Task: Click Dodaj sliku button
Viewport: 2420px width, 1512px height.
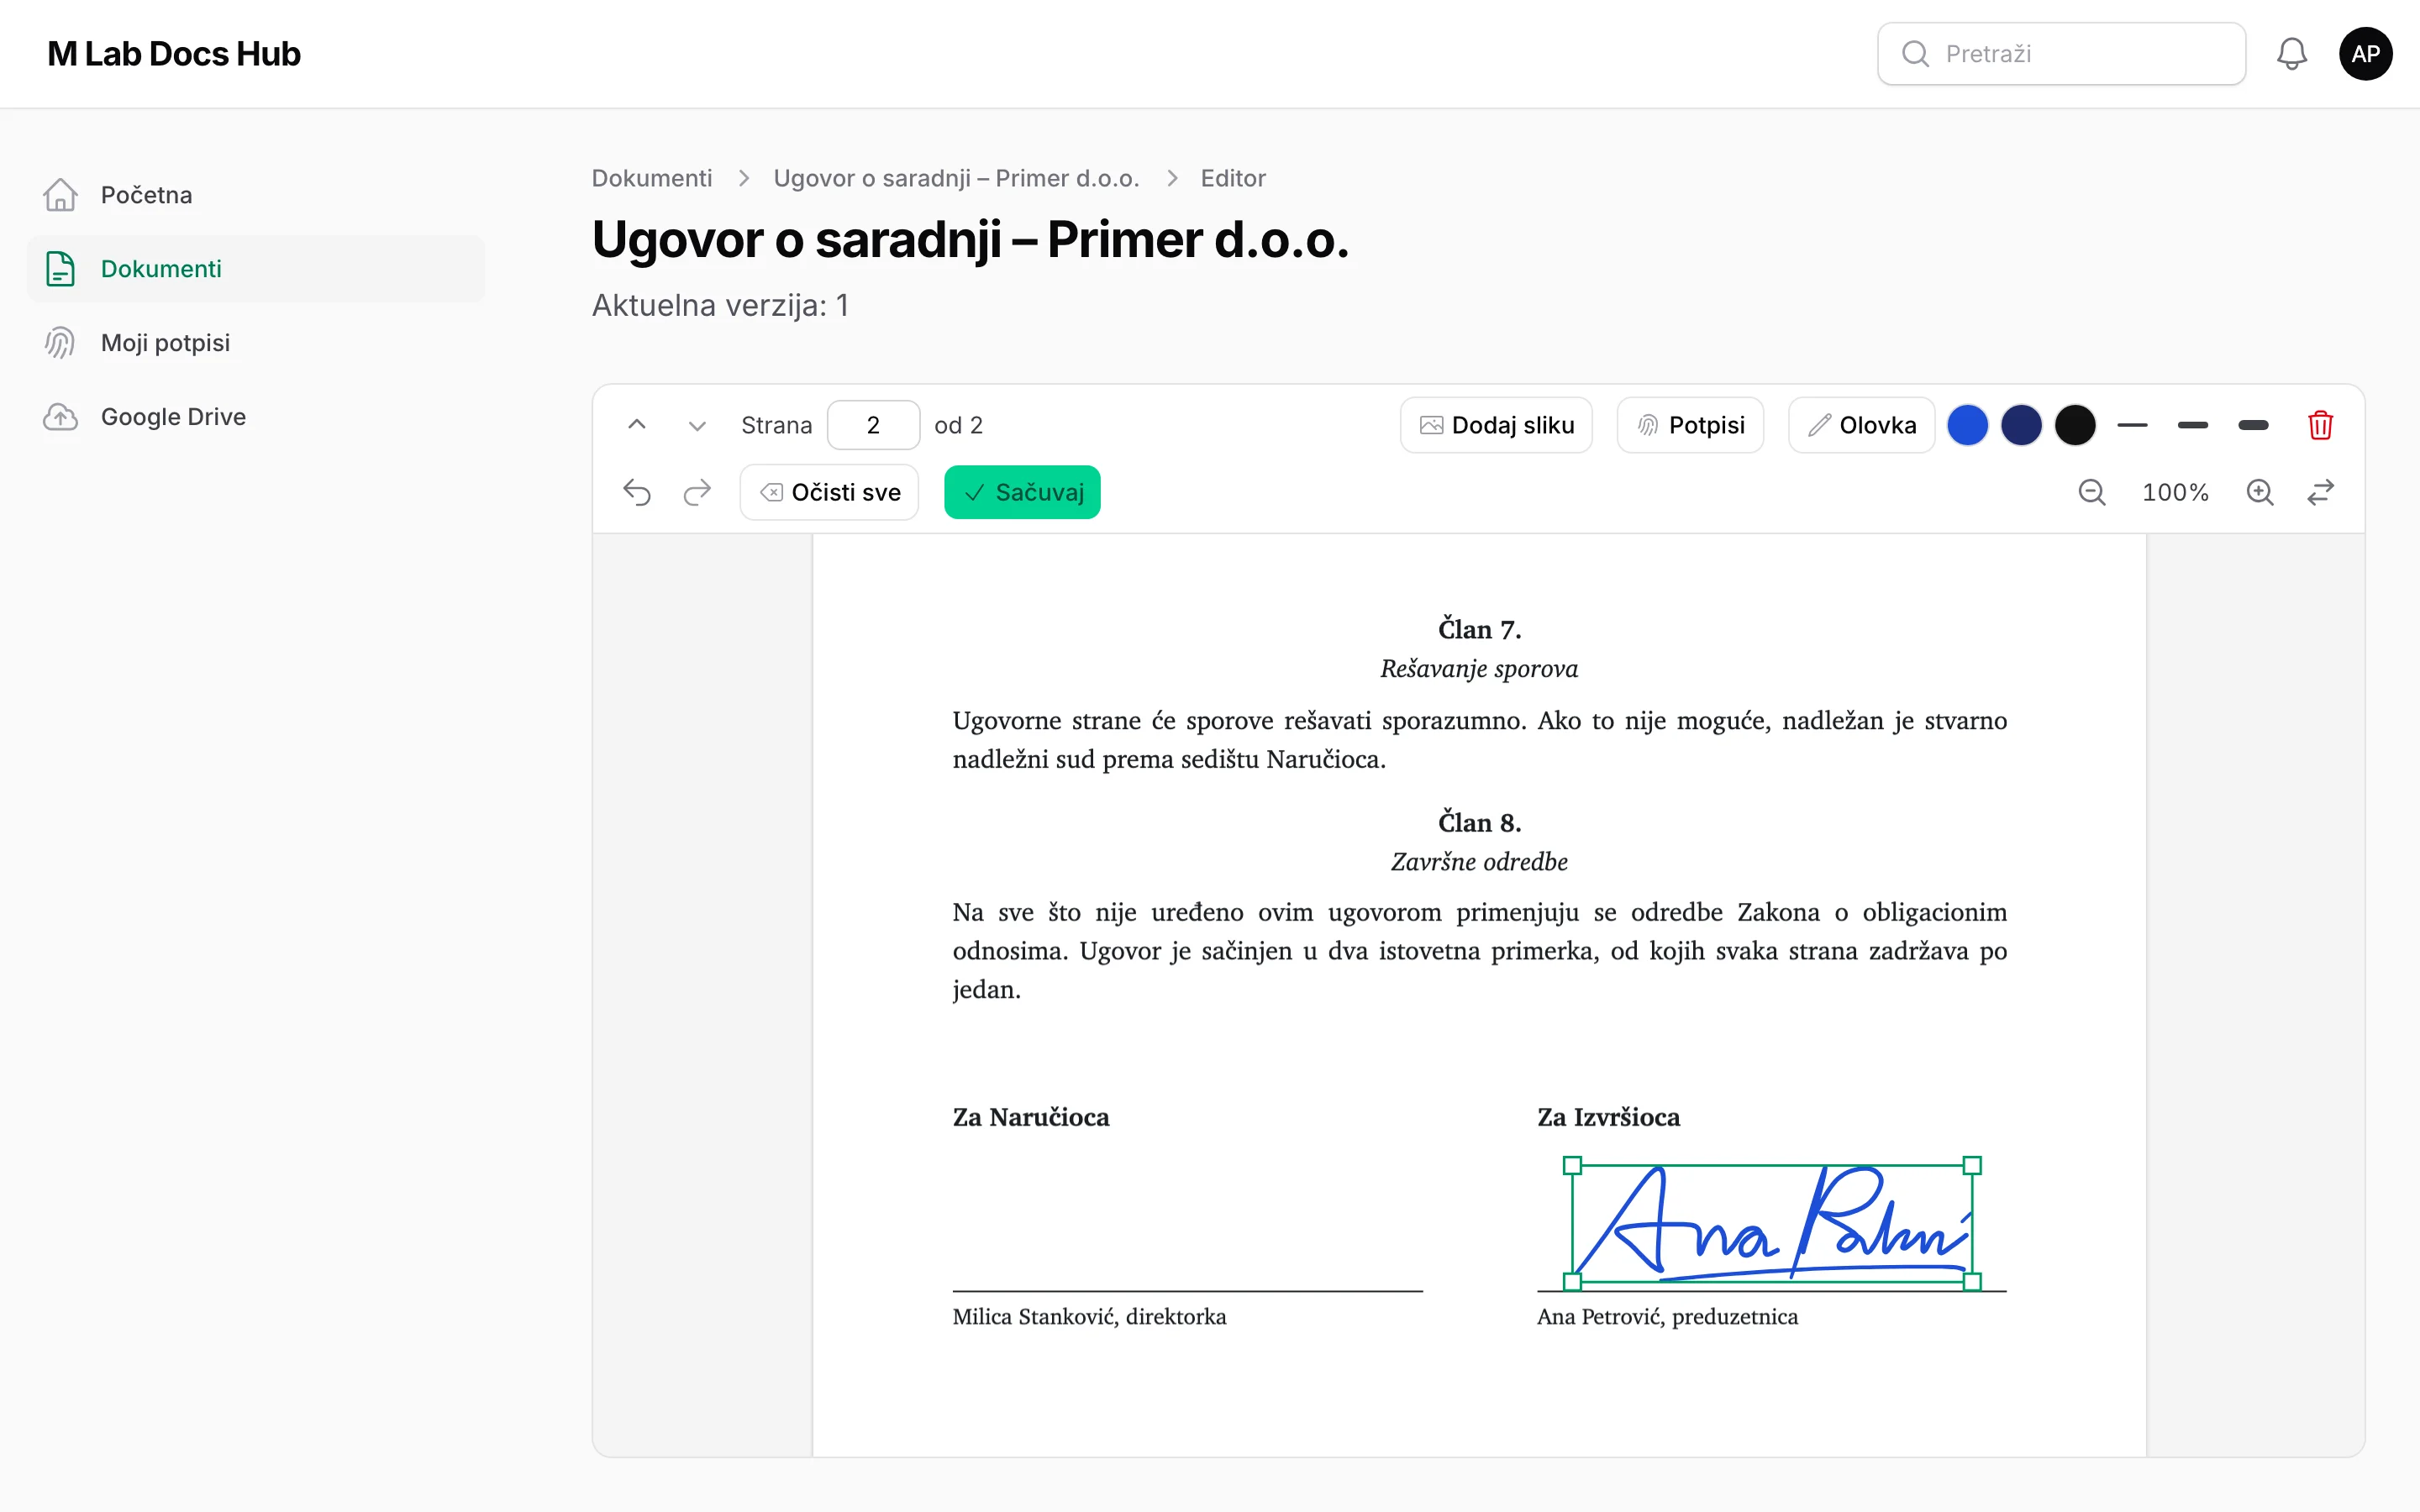Action: coord(1496,425)
